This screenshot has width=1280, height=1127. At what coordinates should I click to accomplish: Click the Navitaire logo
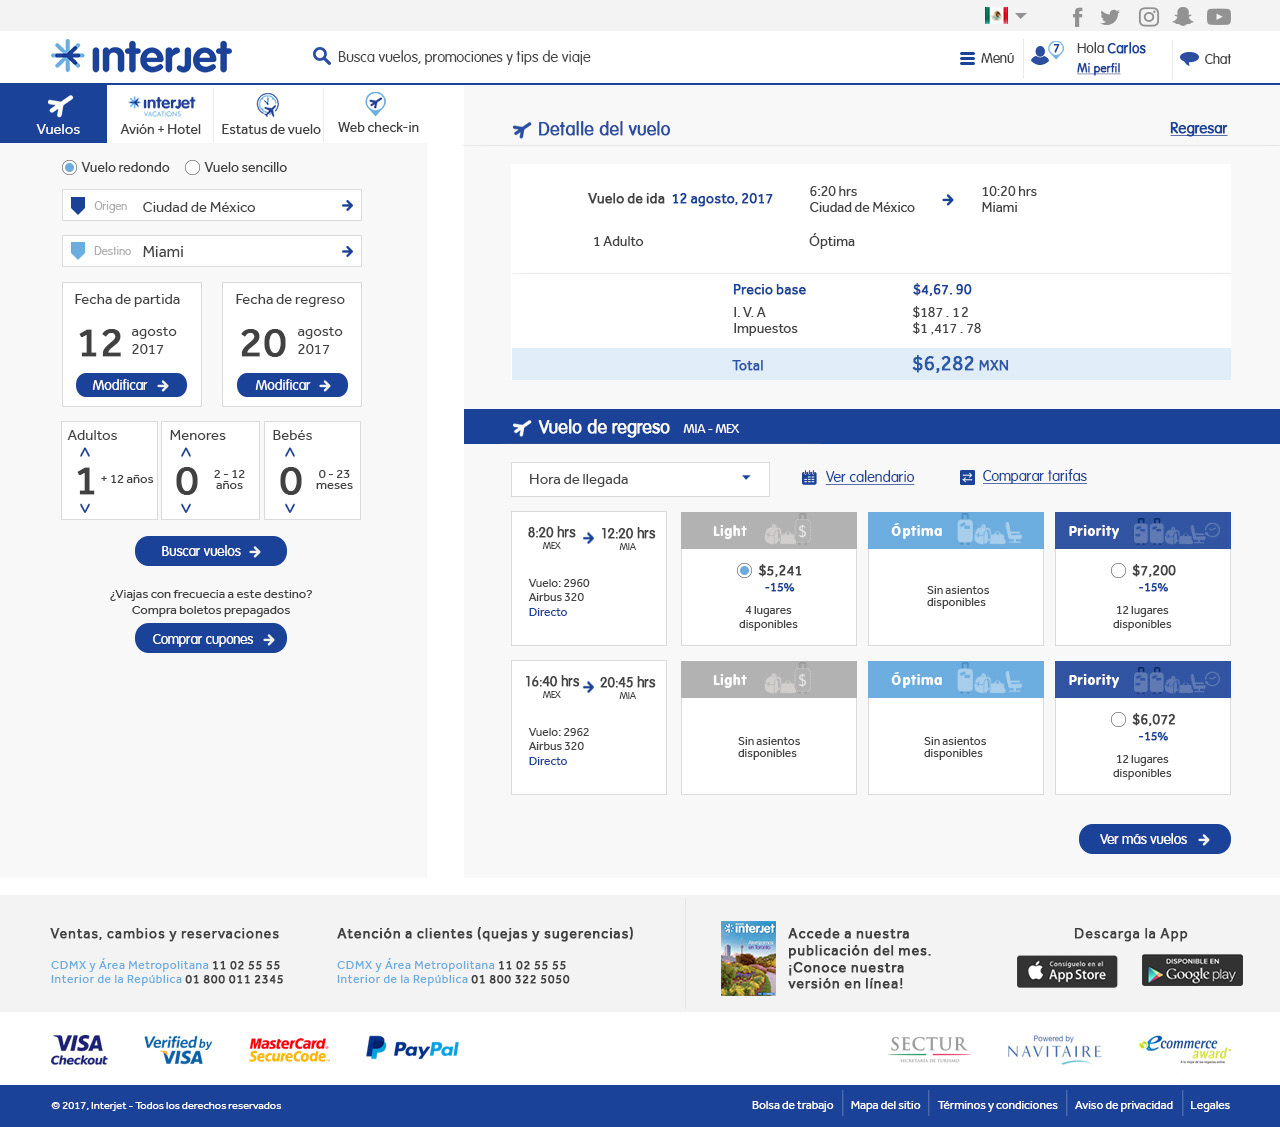coord(1054,1049)
